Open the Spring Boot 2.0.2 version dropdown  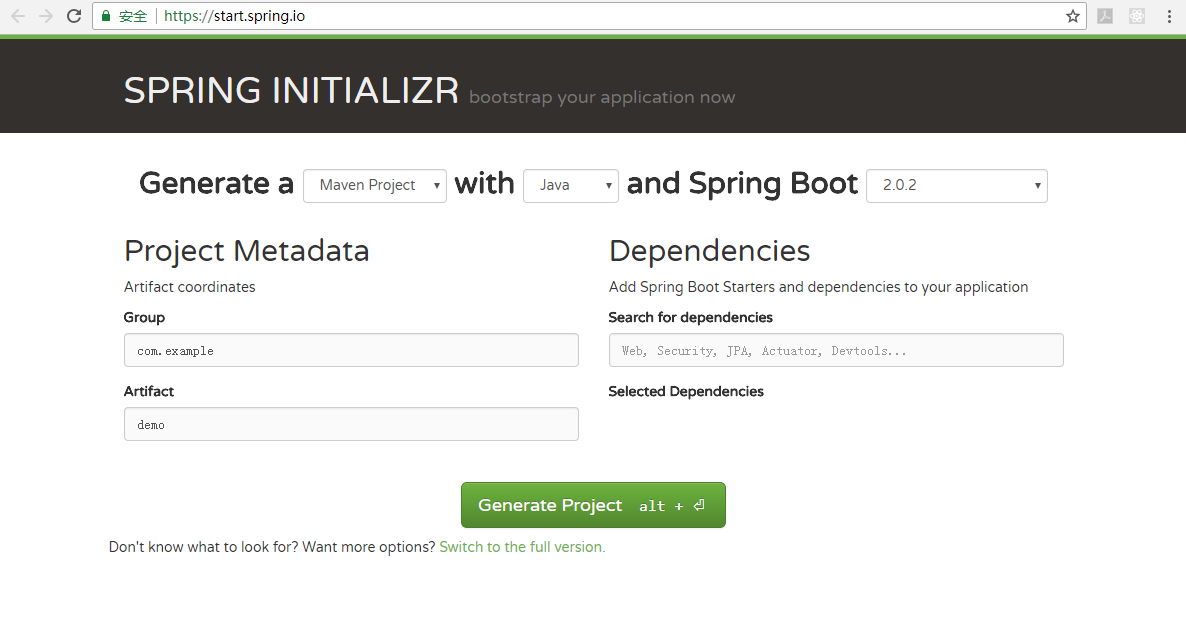point(955,186)
